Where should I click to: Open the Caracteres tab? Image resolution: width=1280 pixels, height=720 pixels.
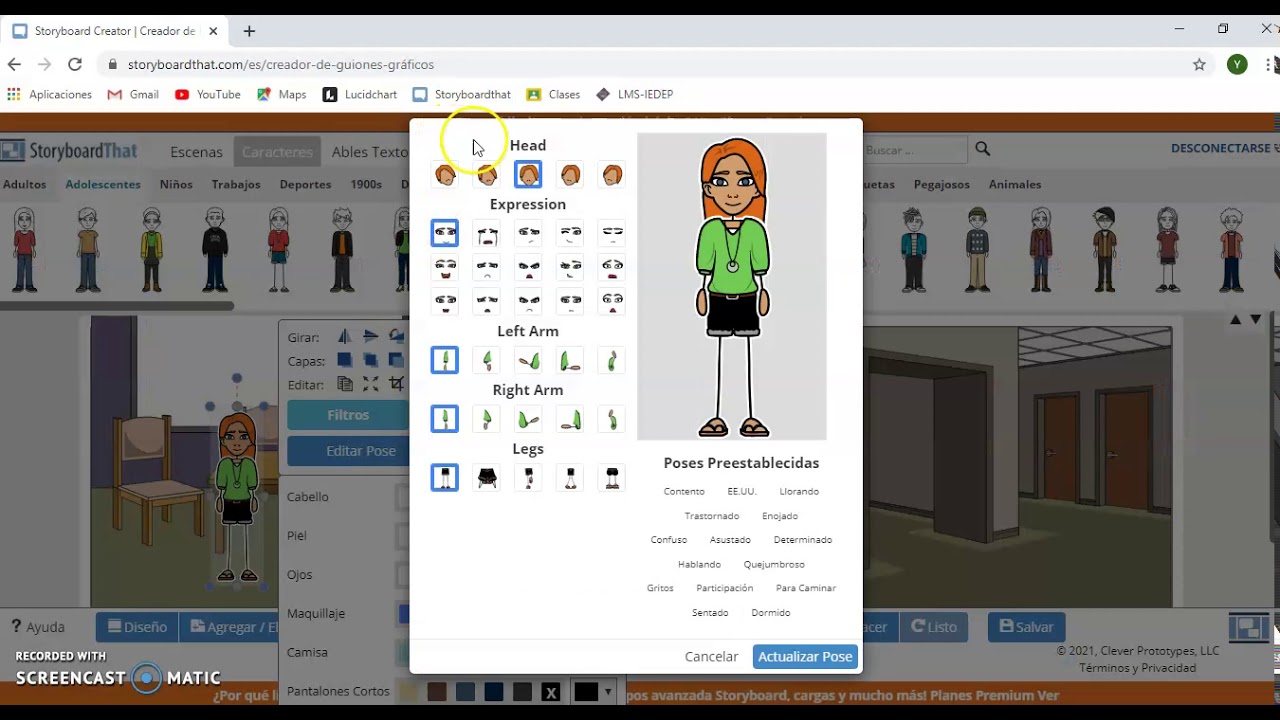277,152
